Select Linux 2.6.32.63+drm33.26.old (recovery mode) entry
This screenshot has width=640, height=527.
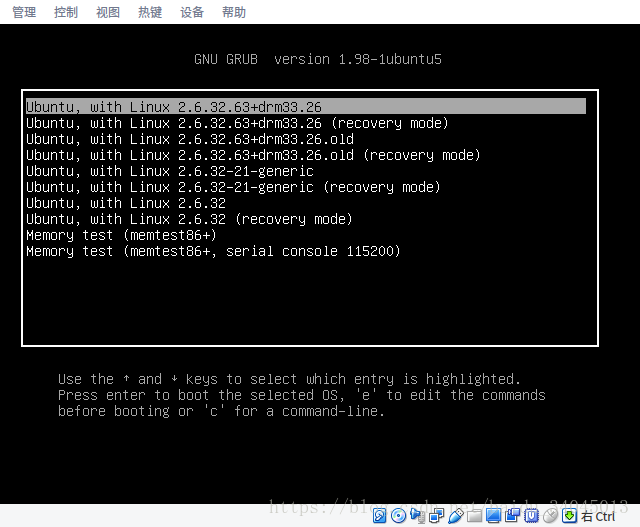[253, 155]
